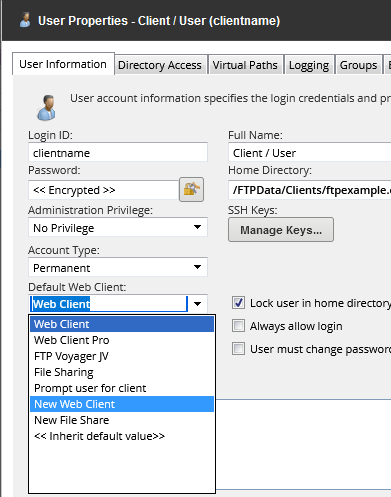
Task: Select New Web Client option
Action: tap(122, 404)
